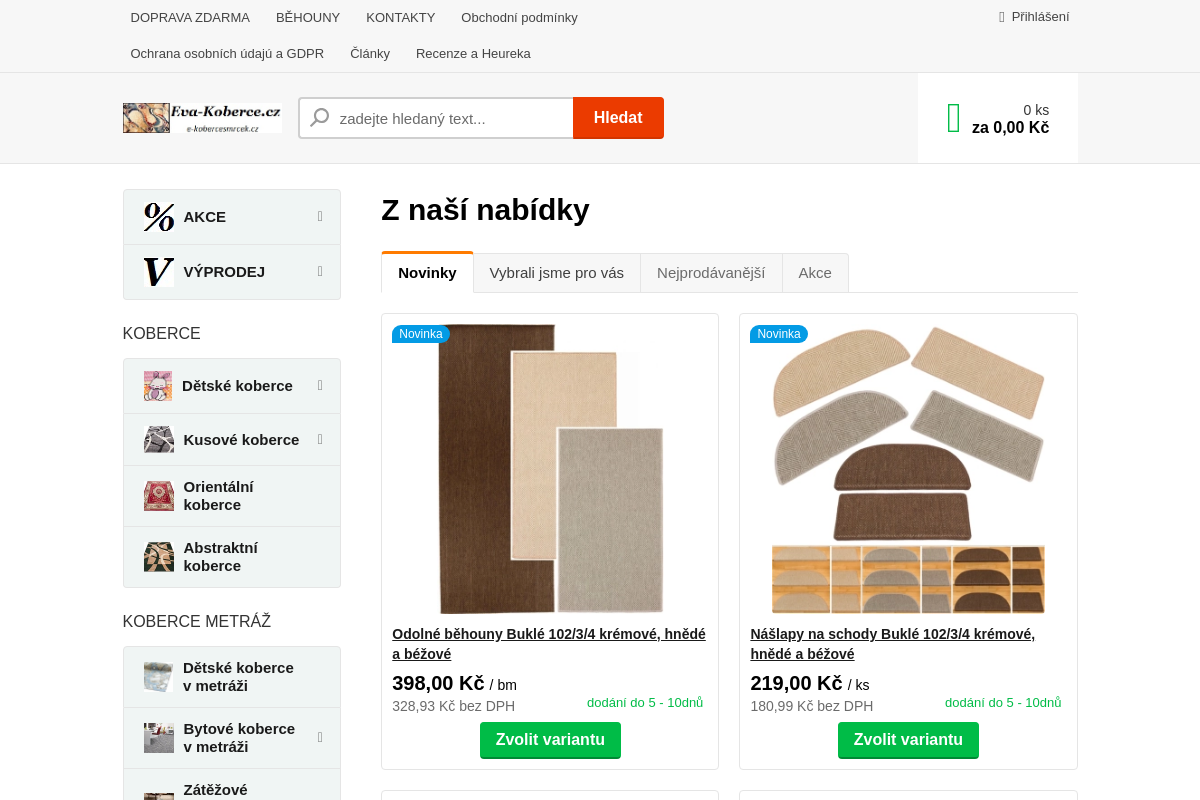Click the V icon next to VÝPRODEJ
This screenshot has height=800, width=1200.
tap(159, 272)
